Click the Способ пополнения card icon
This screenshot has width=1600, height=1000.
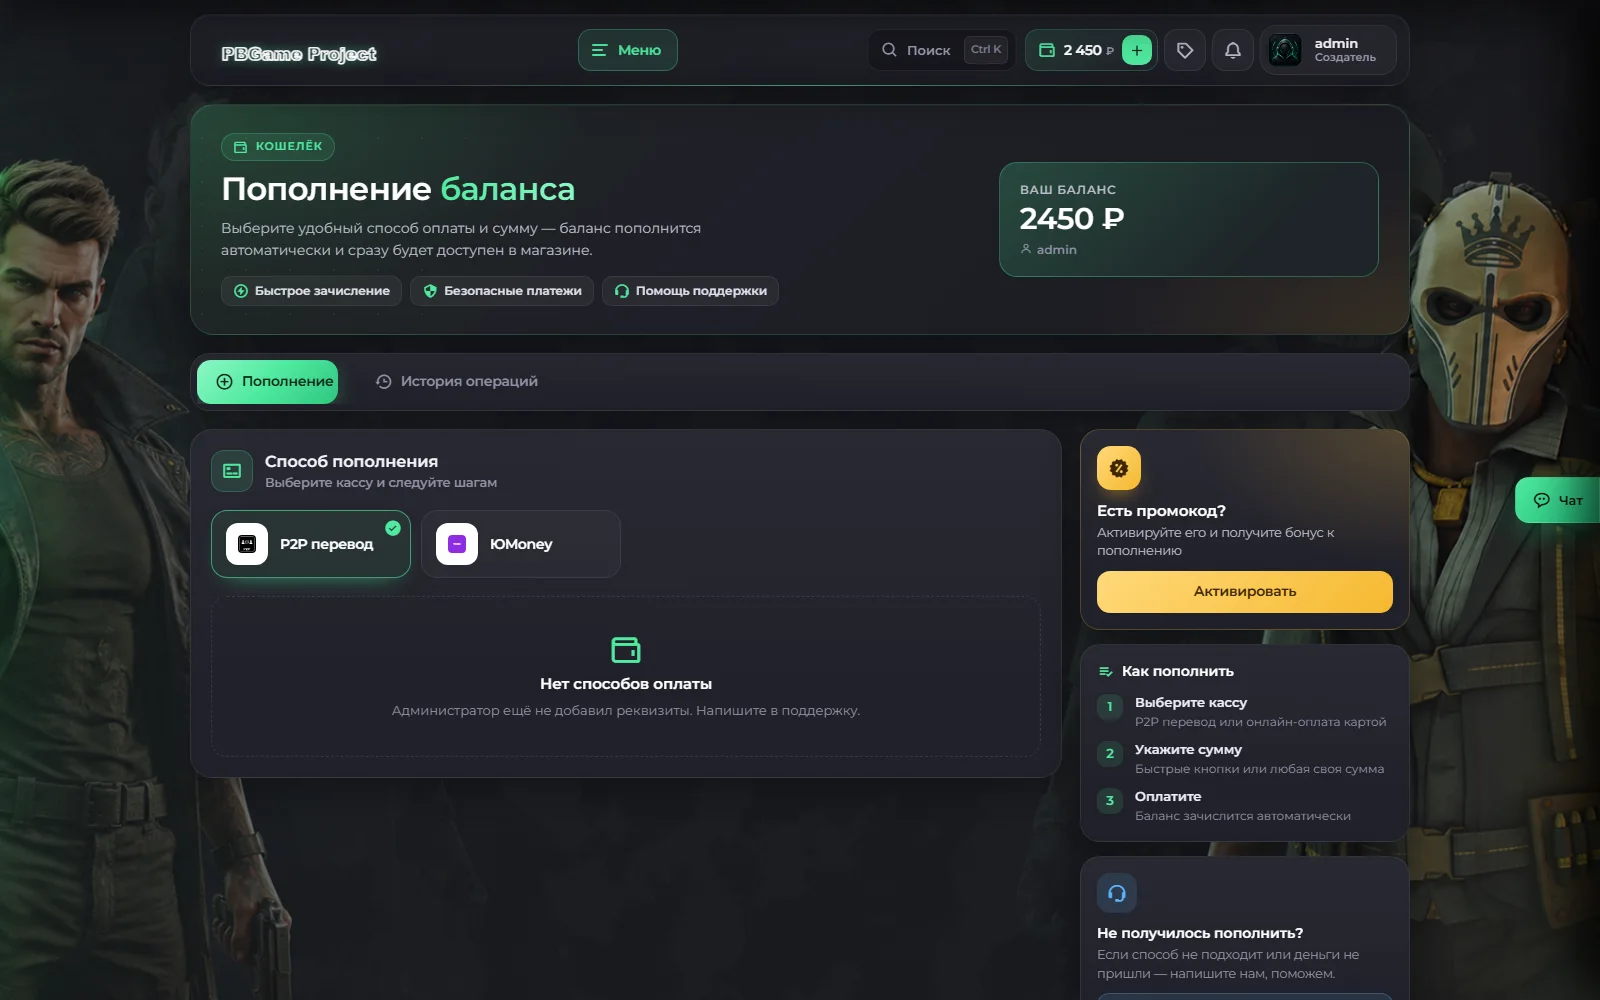[x=232, y=471]
